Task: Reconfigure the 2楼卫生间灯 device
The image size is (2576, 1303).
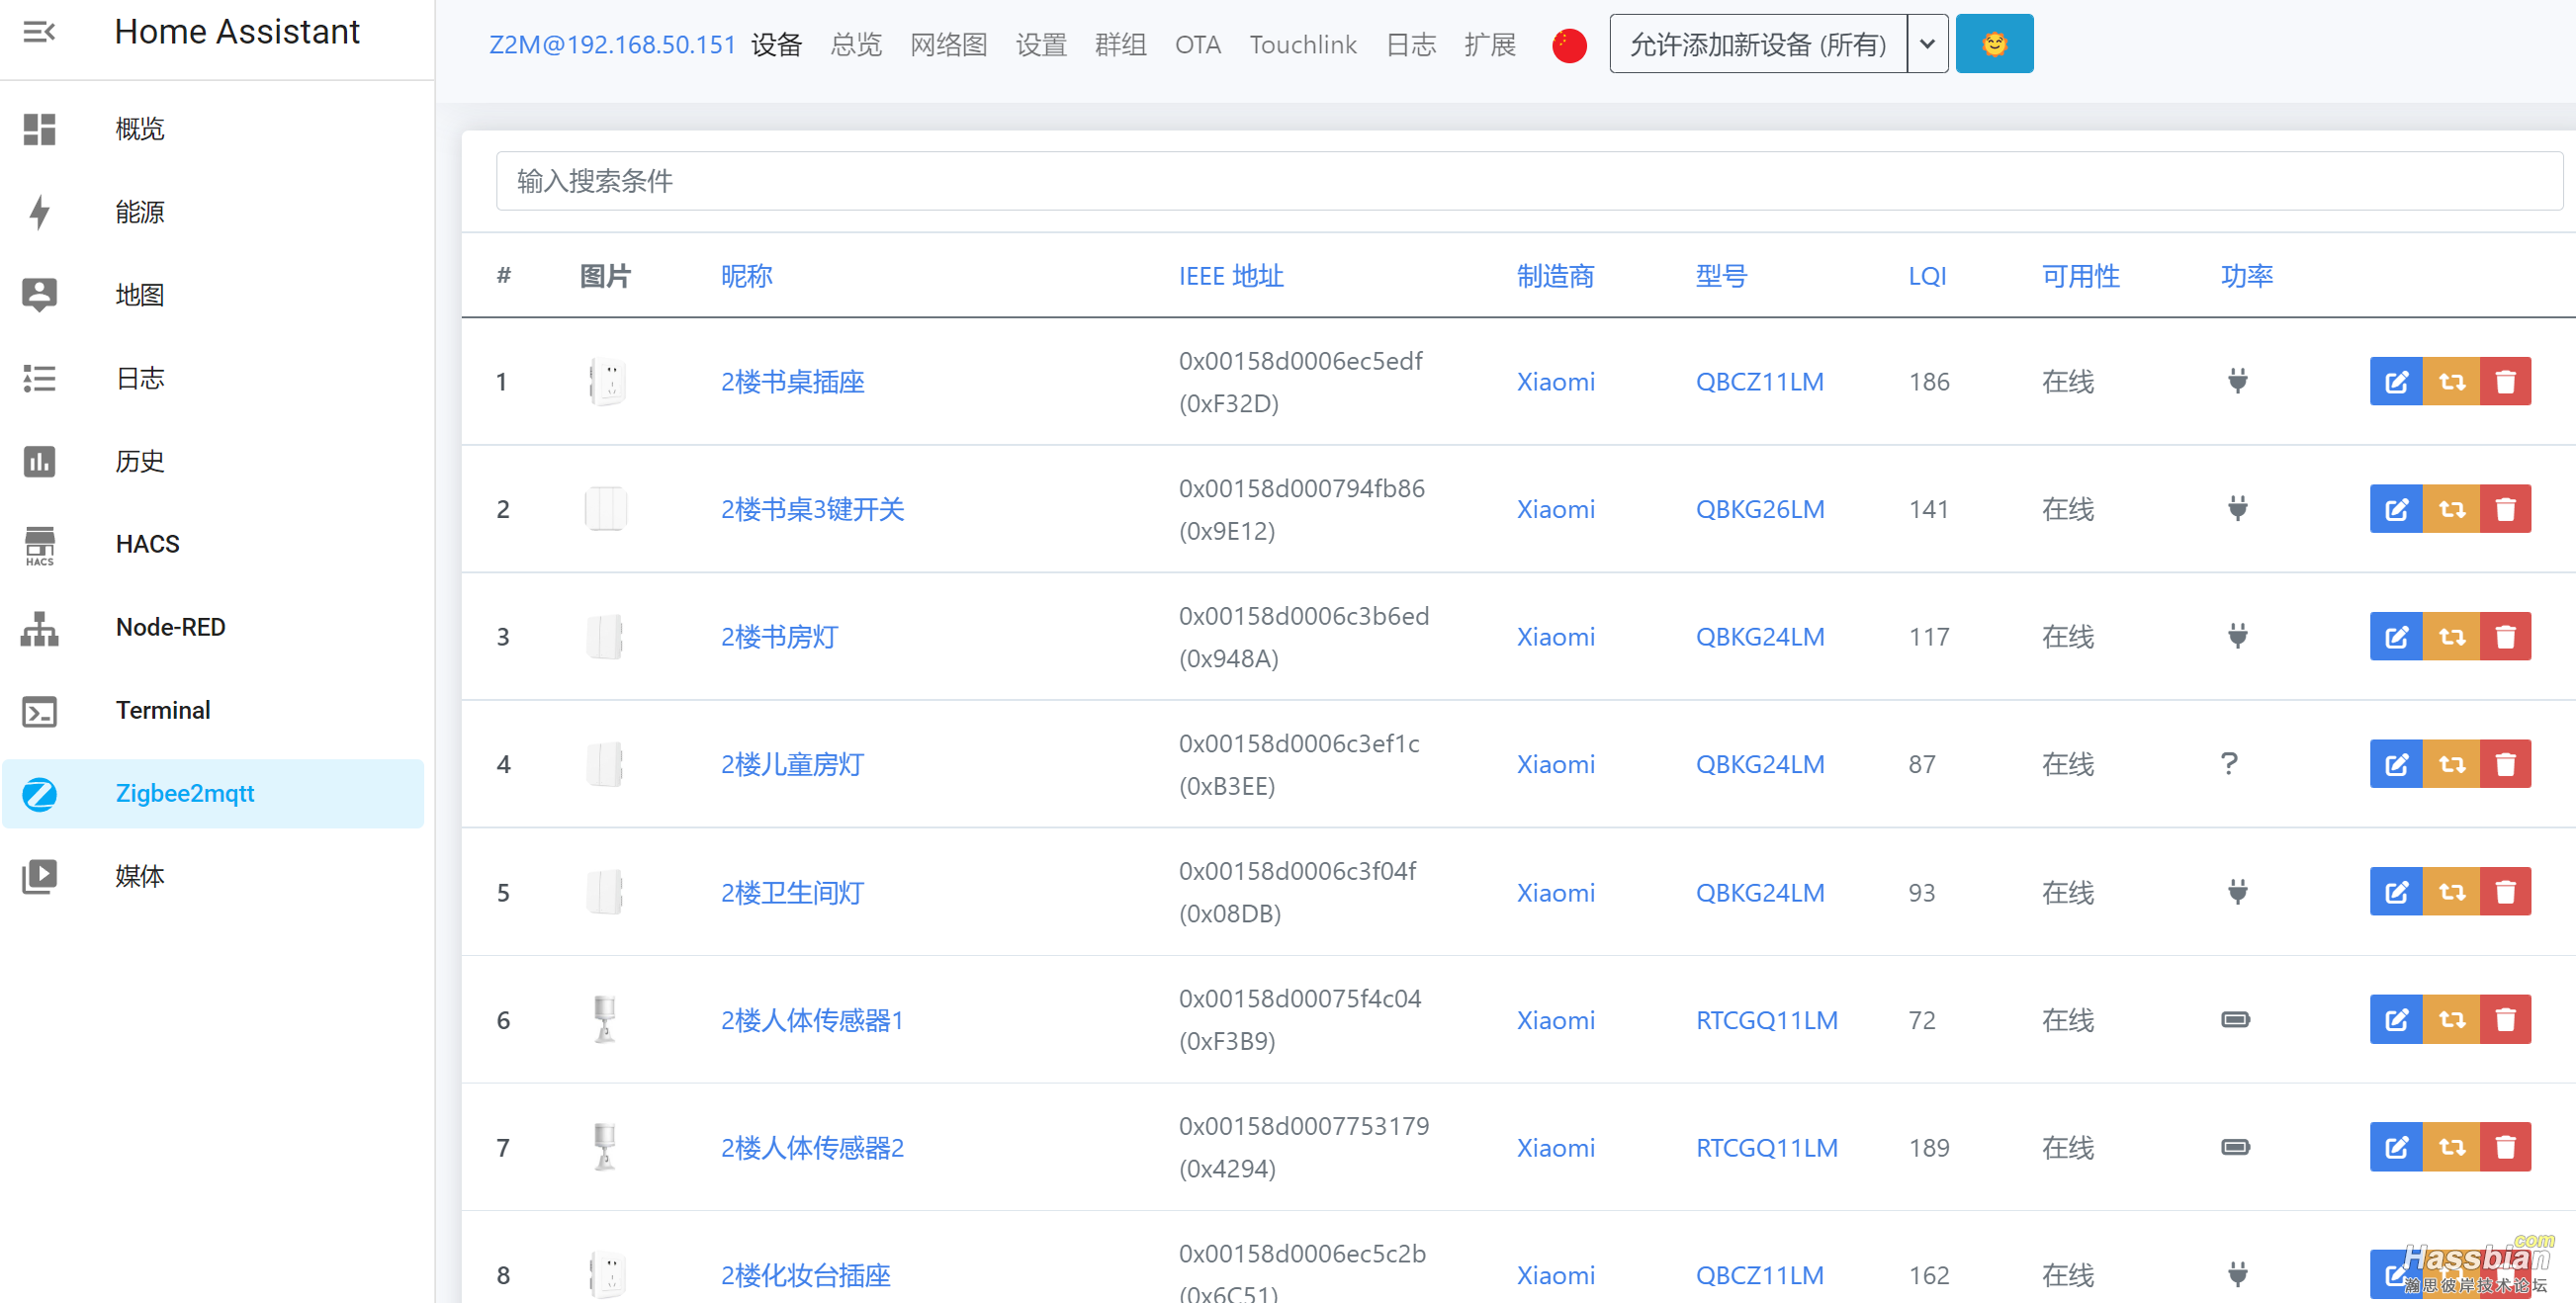Action: (x=2451, y=892)
